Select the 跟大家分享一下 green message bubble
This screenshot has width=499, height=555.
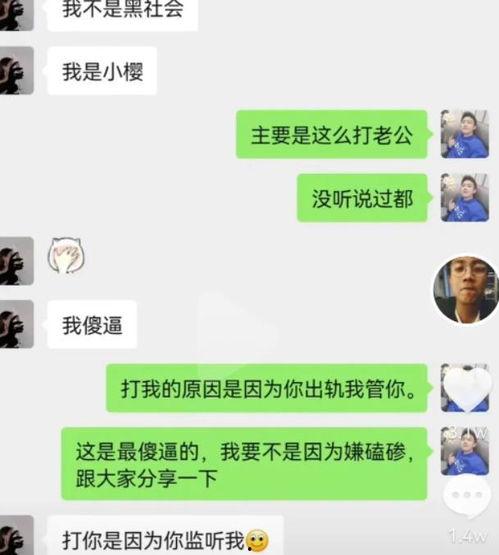tap(245, 464)
